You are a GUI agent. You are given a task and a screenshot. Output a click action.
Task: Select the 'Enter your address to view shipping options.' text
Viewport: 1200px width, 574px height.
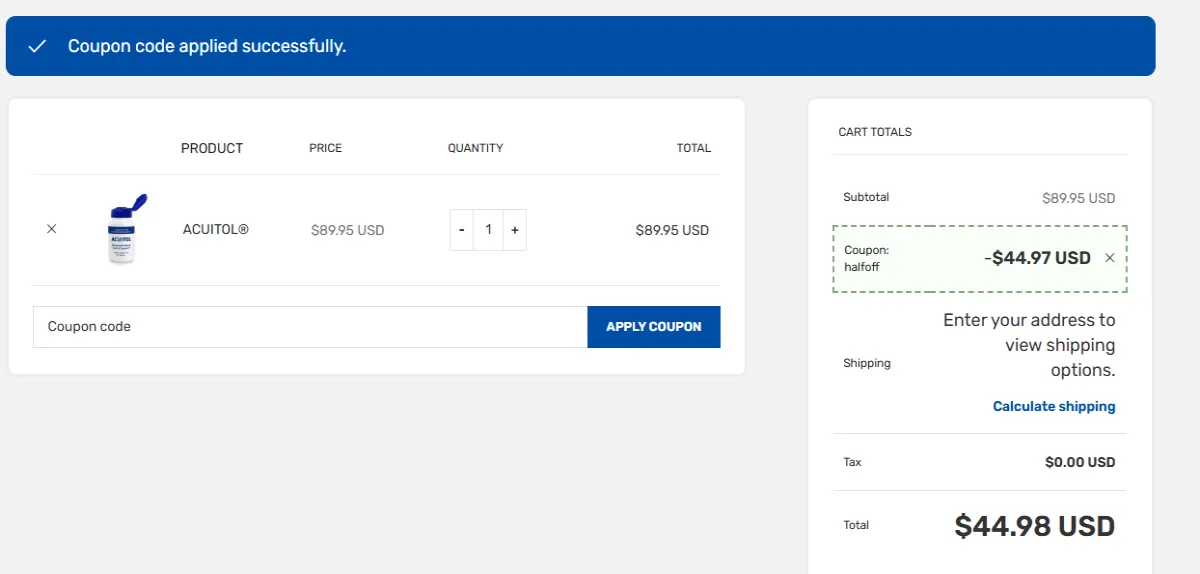pyautogui.click(x=1030, y=345)
